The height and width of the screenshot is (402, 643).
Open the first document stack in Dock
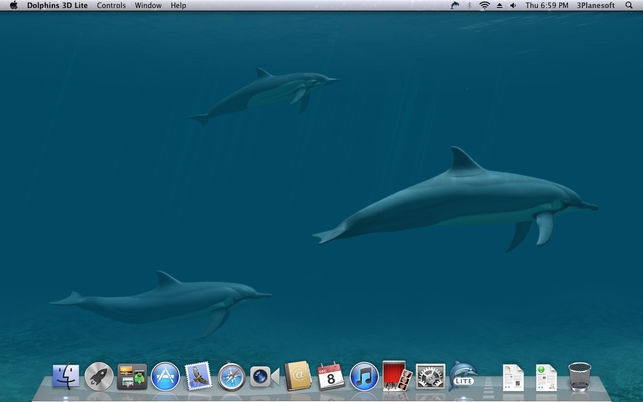pos(513,377)
